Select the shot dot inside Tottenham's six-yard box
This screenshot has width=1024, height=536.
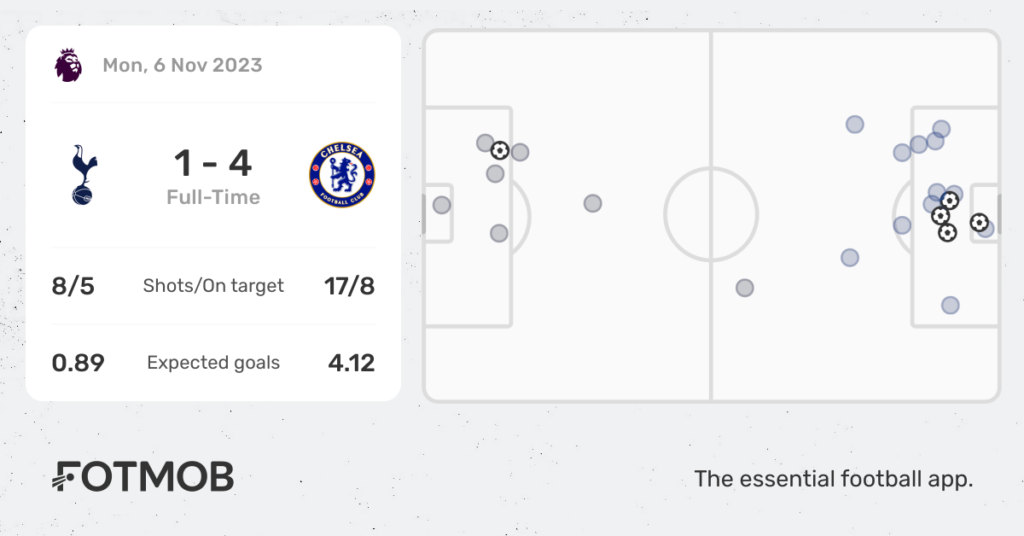tap(441, 205)
